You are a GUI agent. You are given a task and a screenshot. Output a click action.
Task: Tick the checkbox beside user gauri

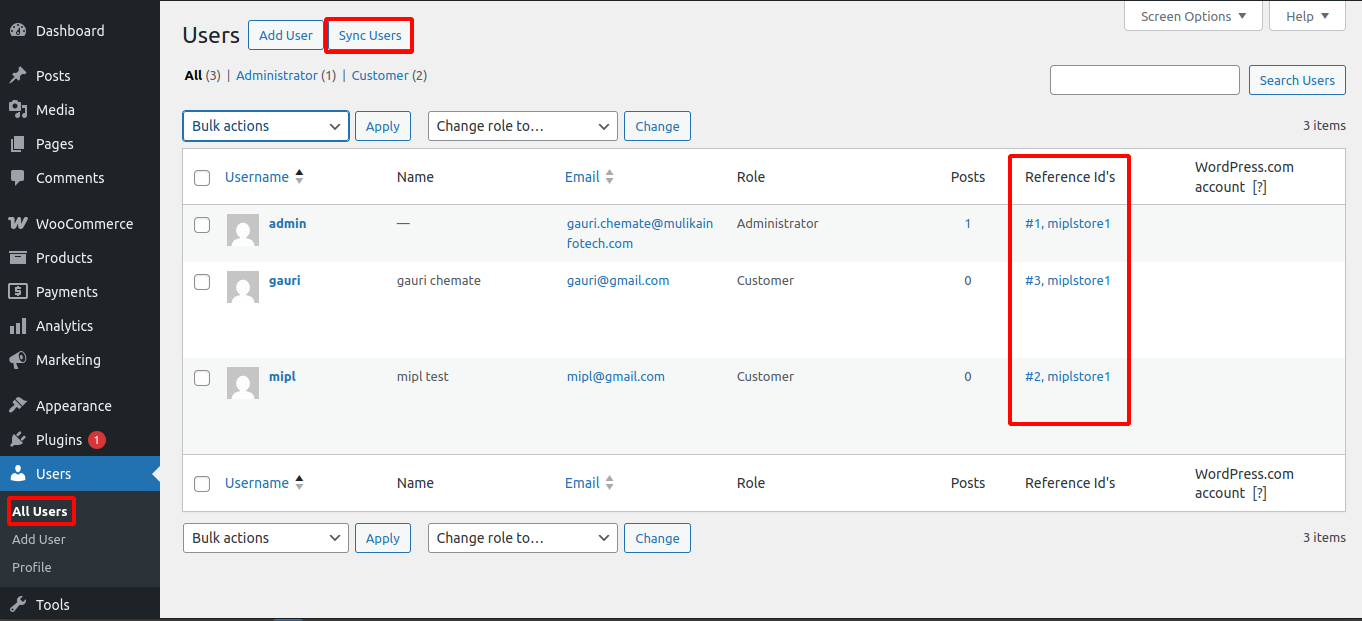tap(202, 282)
